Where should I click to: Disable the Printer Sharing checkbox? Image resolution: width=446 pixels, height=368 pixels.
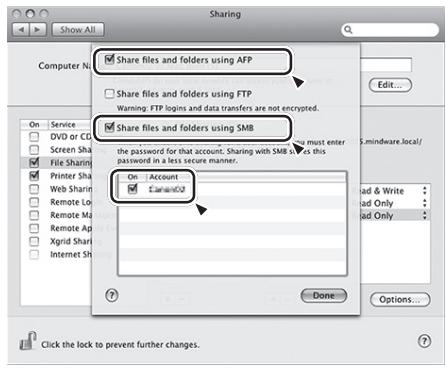point(34,175)
